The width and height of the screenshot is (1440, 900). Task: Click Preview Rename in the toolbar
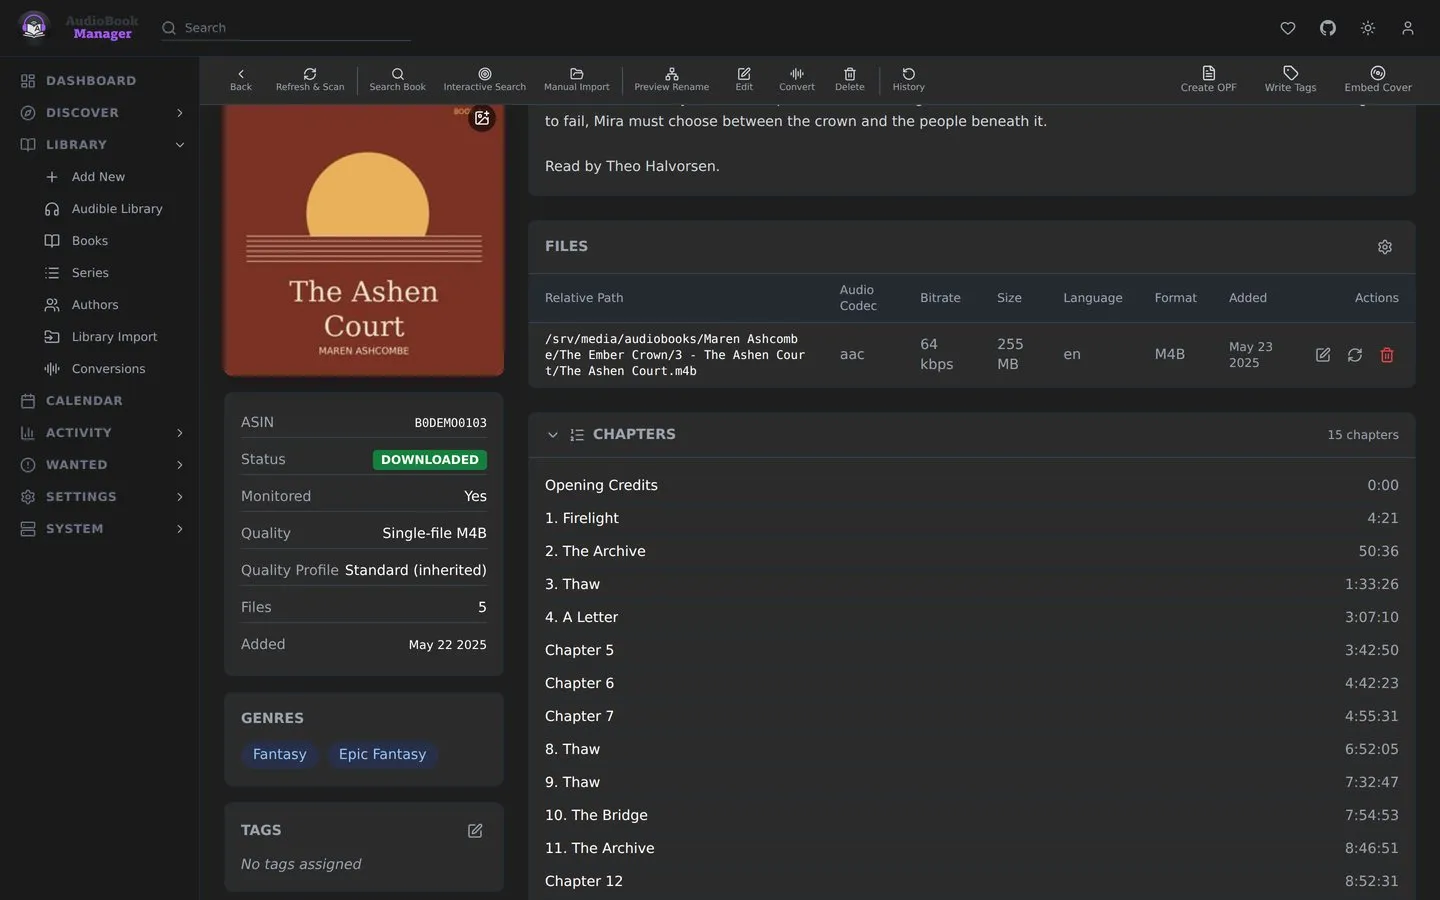672,79
